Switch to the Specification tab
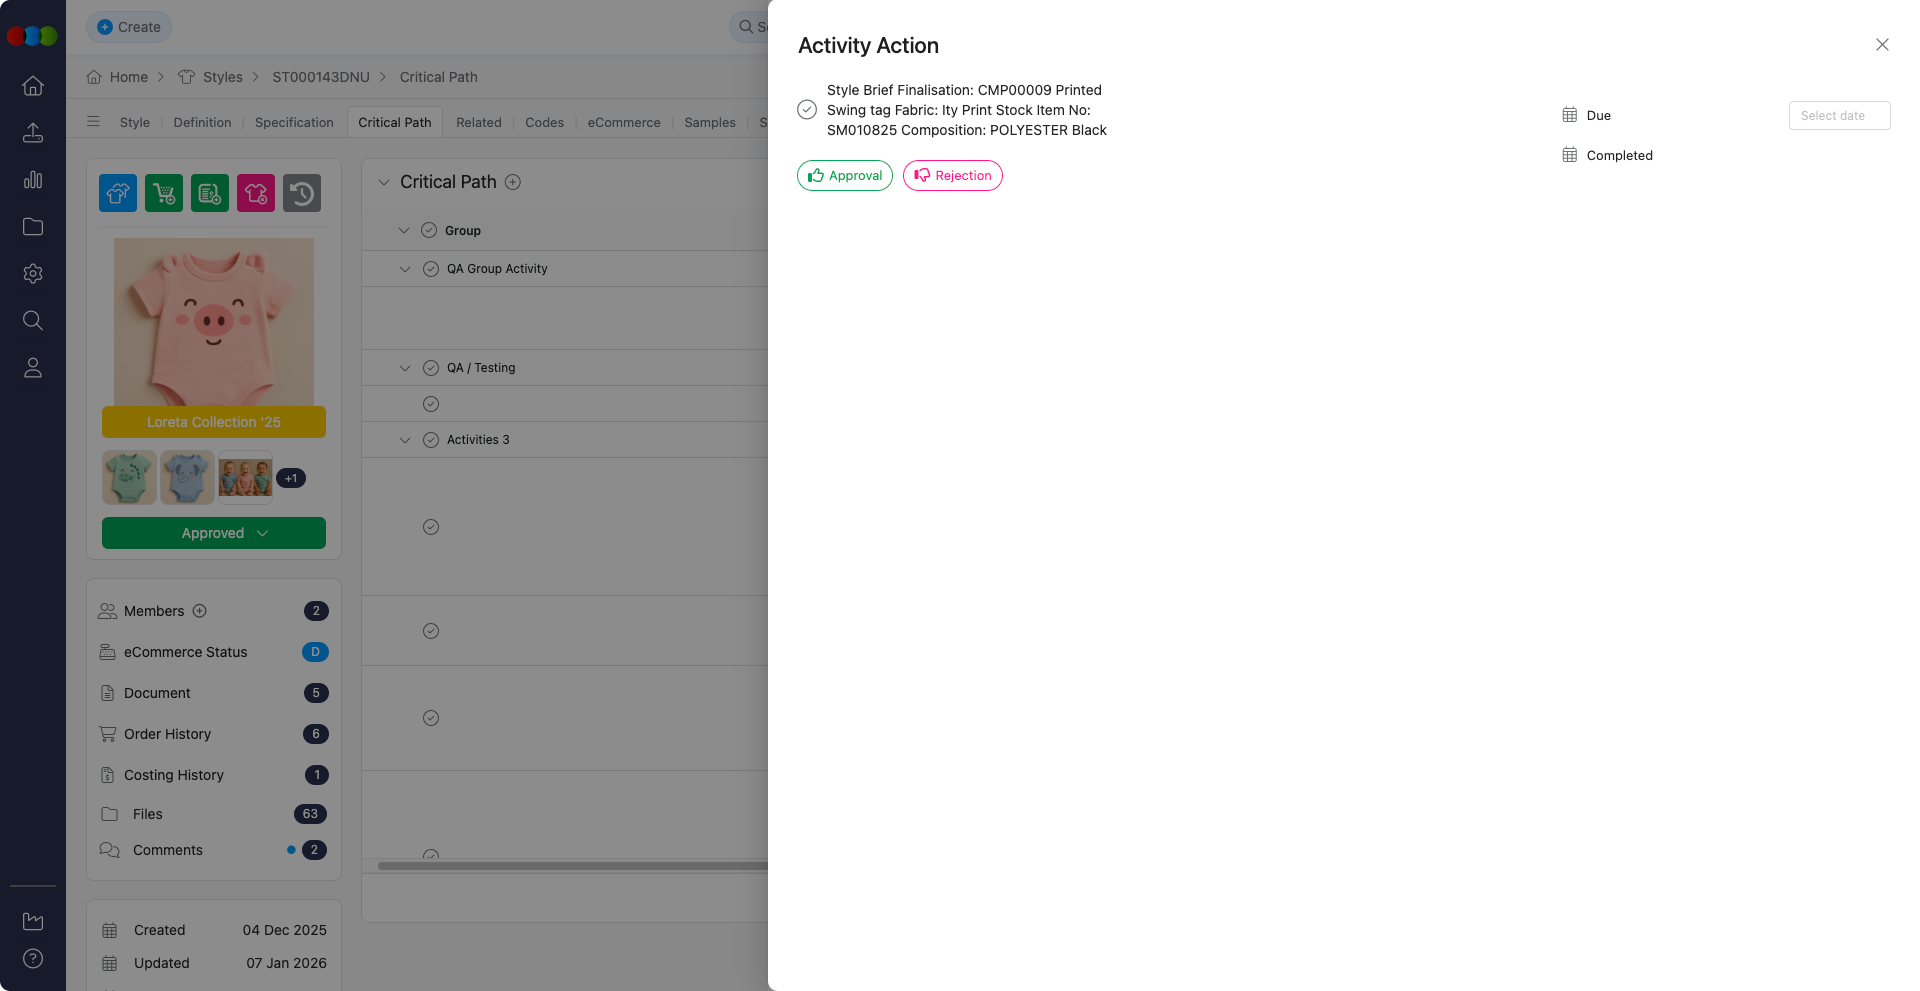This screenshot has height=991, width=1920. tap(294, 122)
